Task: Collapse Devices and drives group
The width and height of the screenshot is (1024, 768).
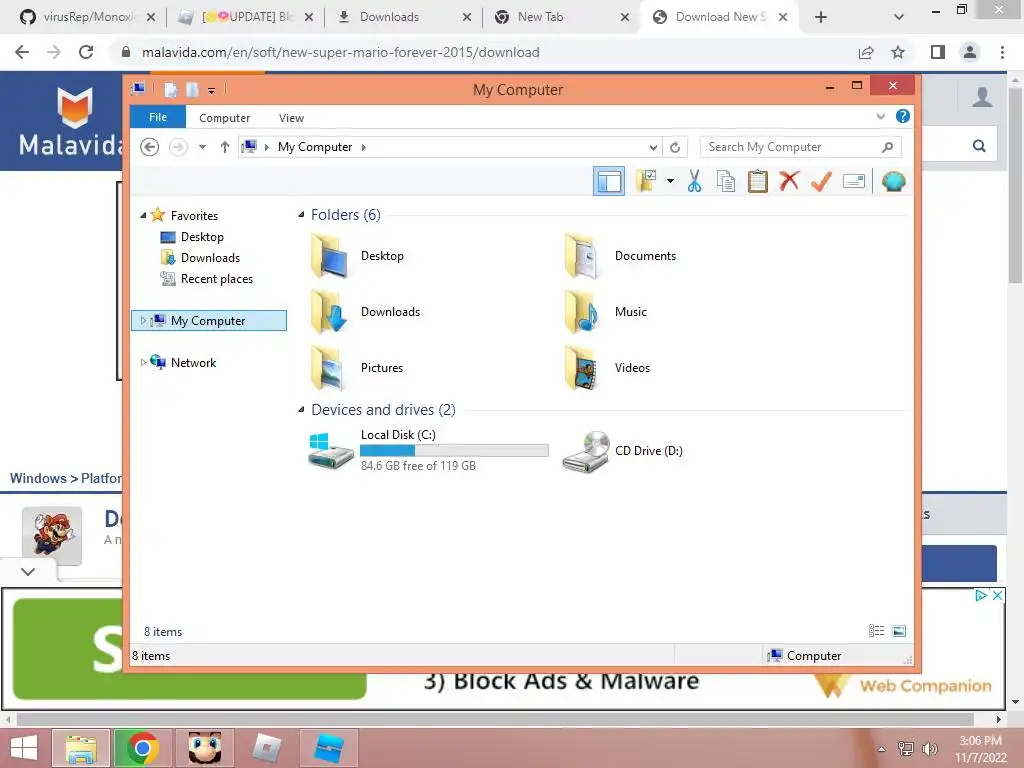Action: pos(301,409)
